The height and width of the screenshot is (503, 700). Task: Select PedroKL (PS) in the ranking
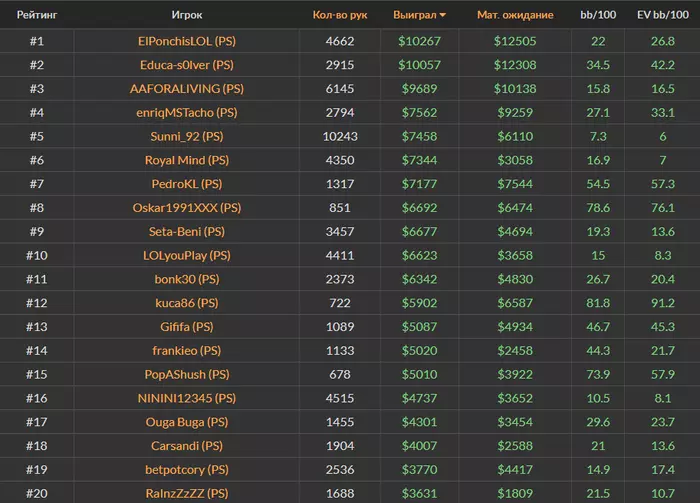coord(186,184)
